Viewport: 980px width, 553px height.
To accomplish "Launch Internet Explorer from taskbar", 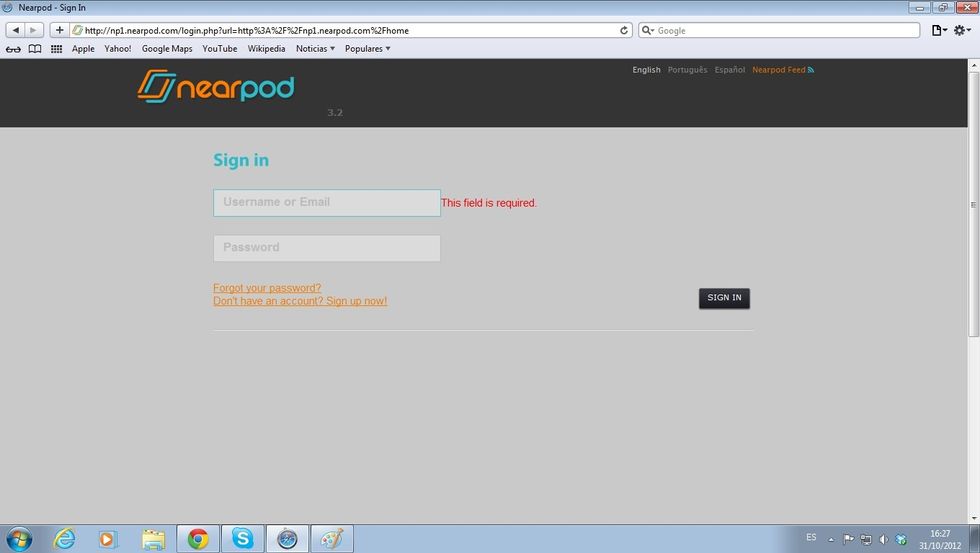I will point(64,539).
